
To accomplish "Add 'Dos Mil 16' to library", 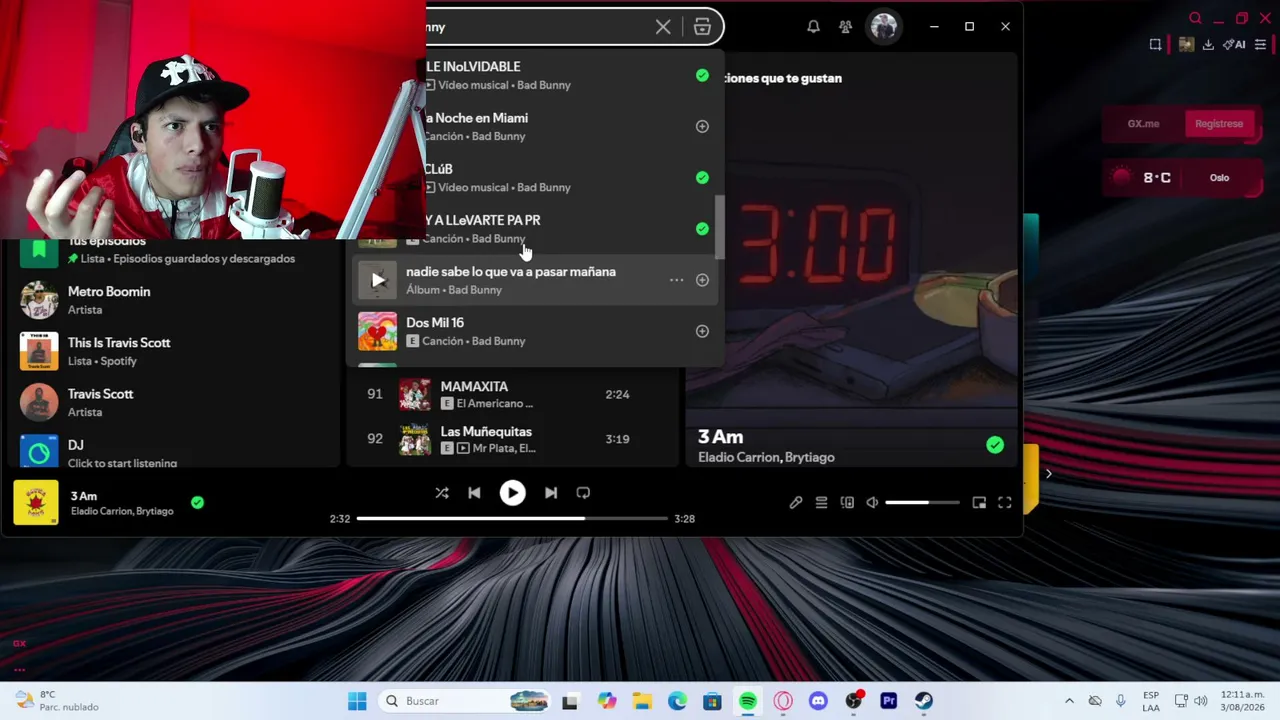I will [x=702, y=331].
